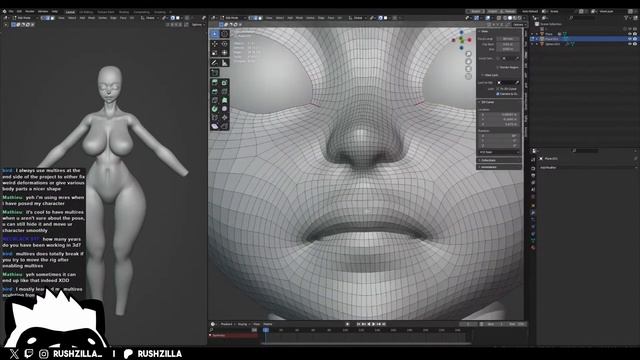Disable render for Plane.001 camera icon
The height and width of the screenshot is (360, 640).
[x=635, y=39]
